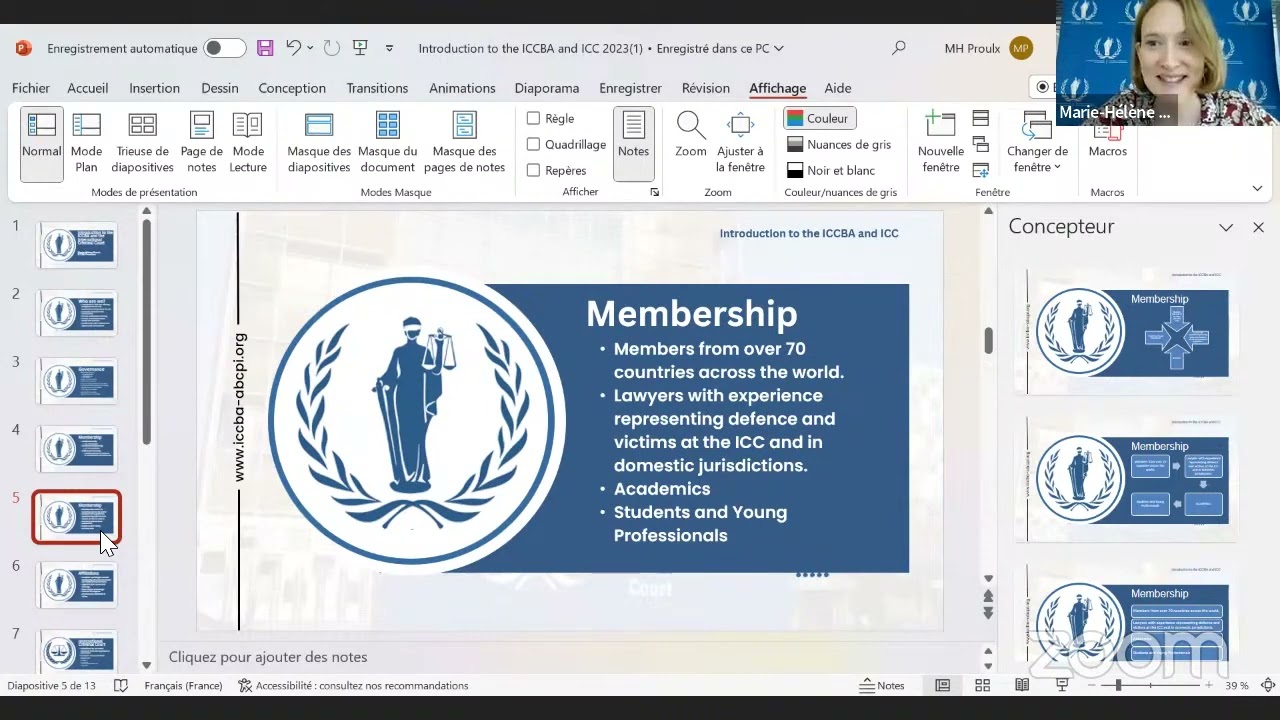Check the Quadrillage checkbox
Viewport: 1280px width, 720px height.
[x=533, y=144]
